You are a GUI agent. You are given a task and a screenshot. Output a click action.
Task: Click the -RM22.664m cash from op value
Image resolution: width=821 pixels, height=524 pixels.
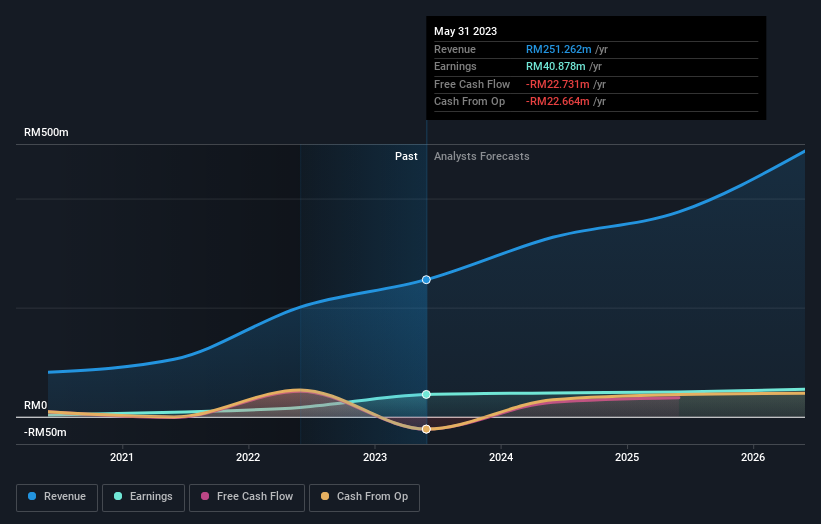(x=558, y=102)
